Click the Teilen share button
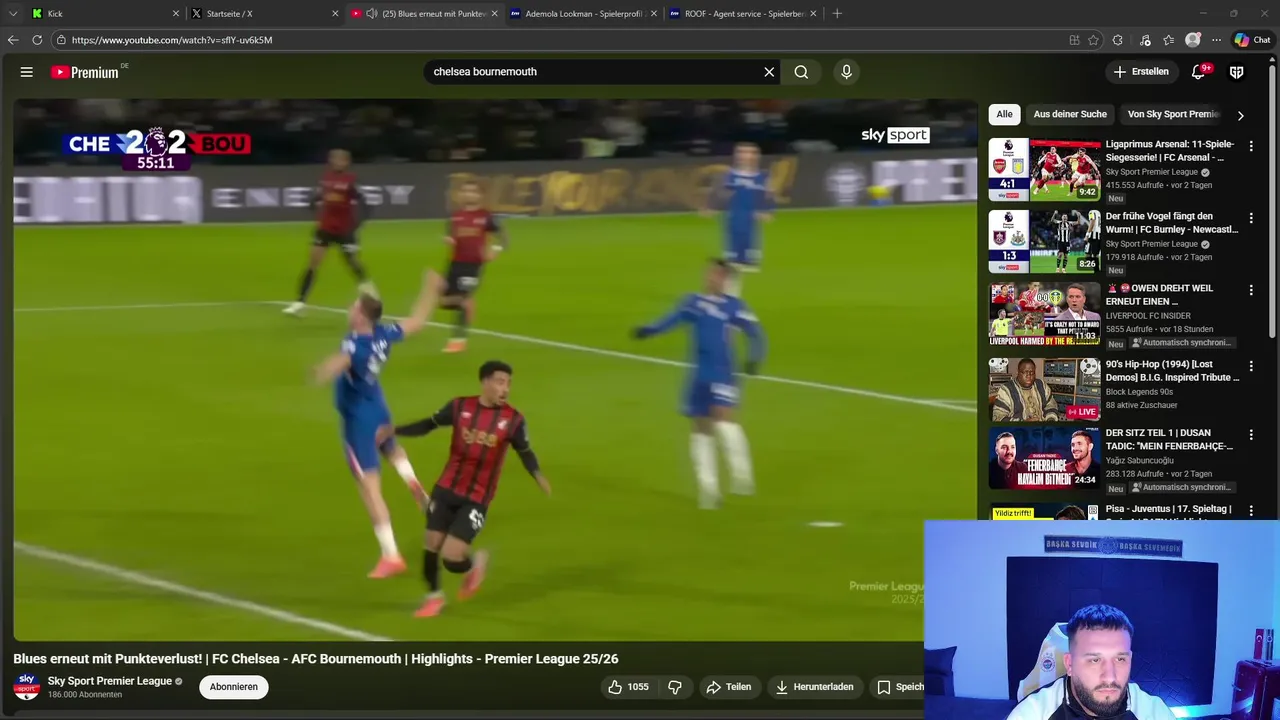Image resolution: width=1280 pixels, height=720 pixels. click(x=729, y=687)
